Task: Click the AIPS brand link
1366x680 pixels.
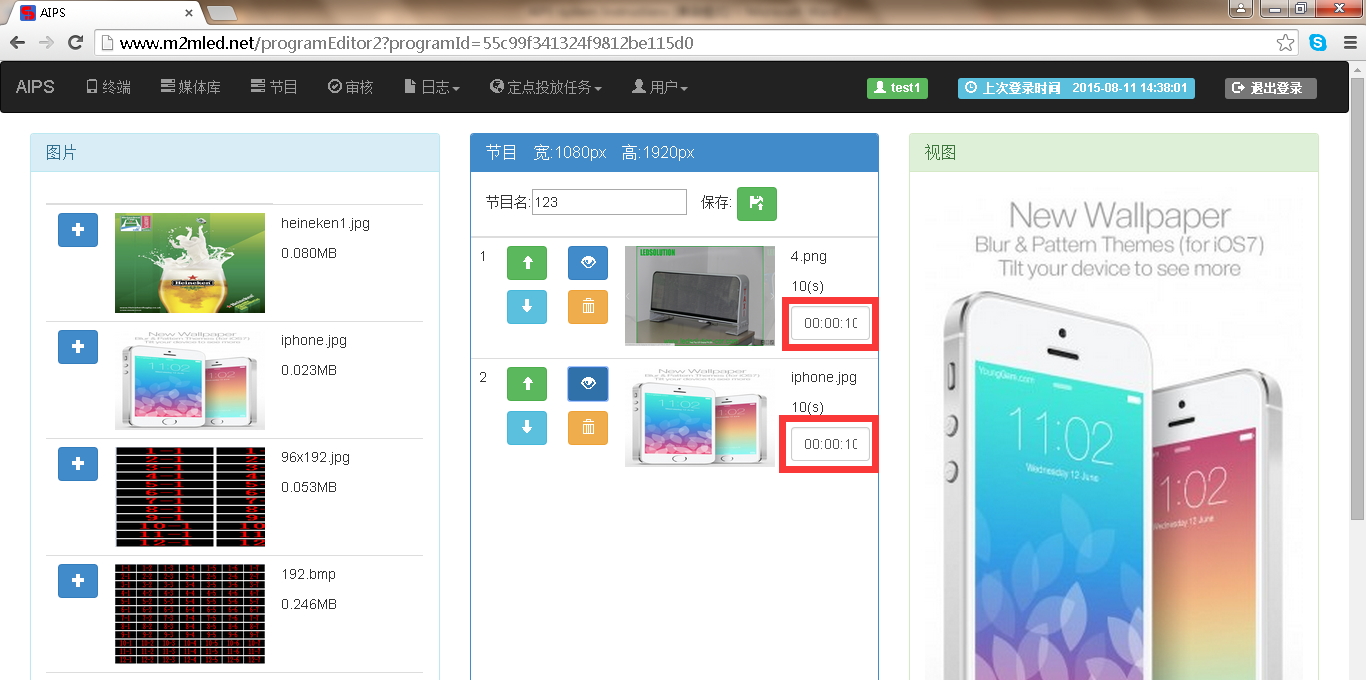Action: pyautogui.click(x=35, y=87)
